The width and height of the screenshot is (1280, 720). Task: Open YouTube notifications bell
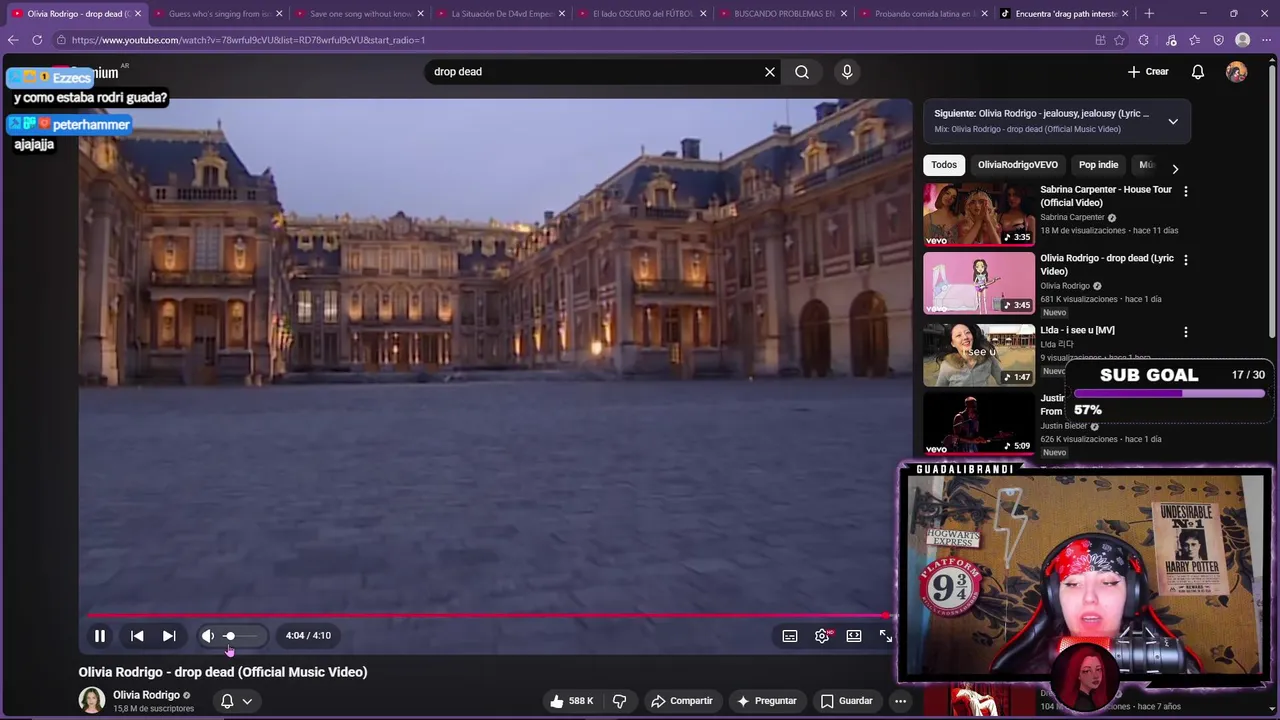click(1198, 72)
